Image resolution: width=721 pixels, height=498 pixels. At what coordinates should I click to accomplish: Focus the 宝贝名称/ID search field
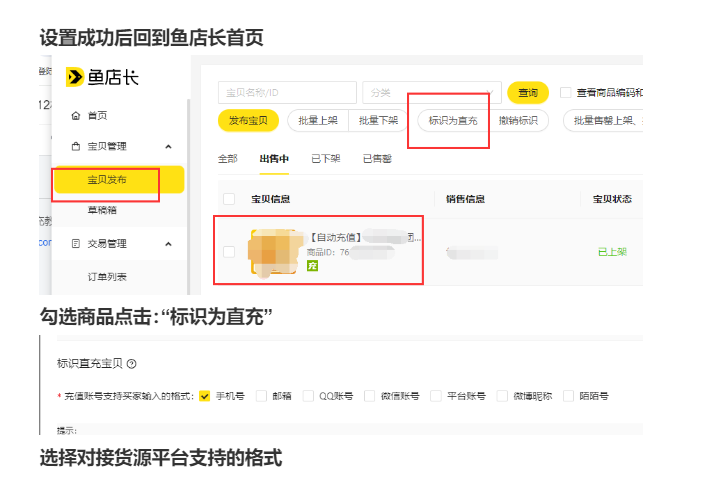tap(287, 92)
